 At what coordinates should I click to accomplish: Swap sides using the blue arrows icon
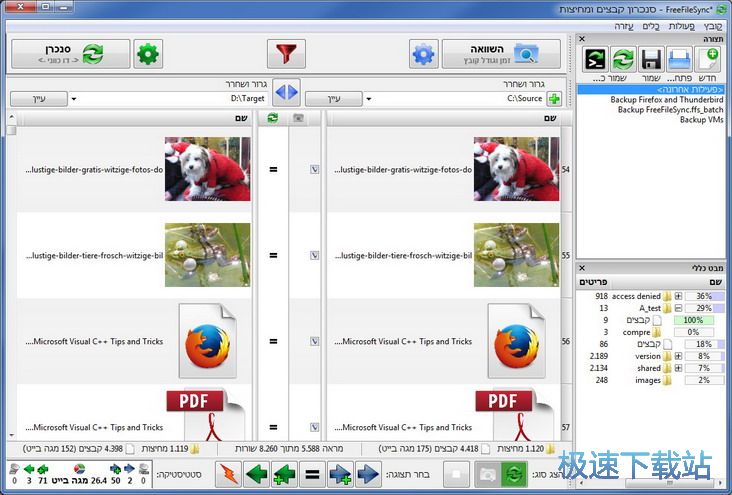click(287, 92)
